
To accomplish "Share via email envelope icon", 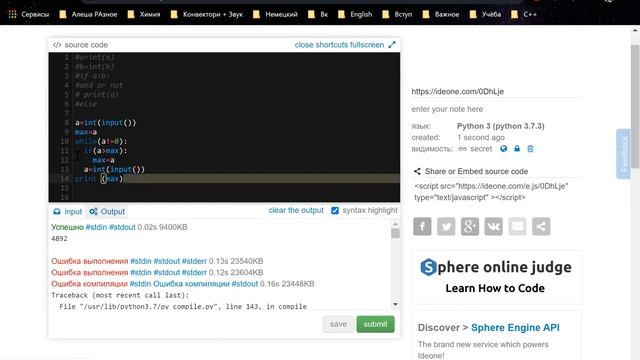I will pos(518,227).
